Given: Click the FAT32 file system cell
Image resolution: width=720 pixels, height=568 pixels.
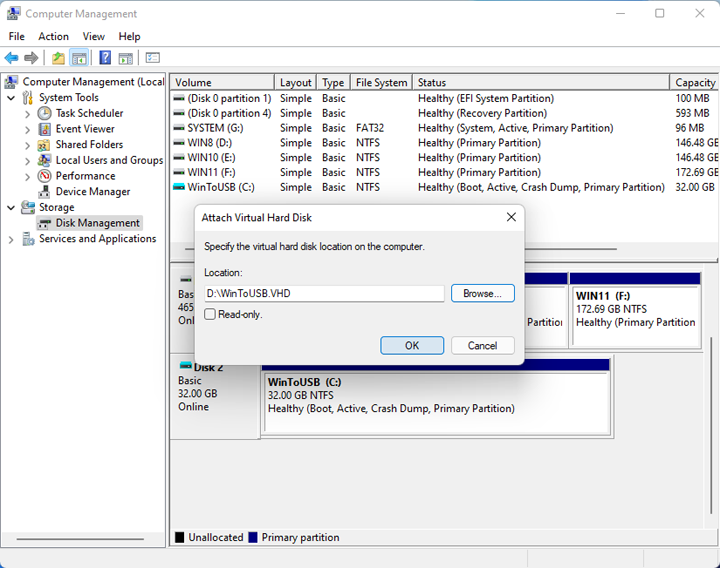Looking at the screenshot, I should 370,128.
